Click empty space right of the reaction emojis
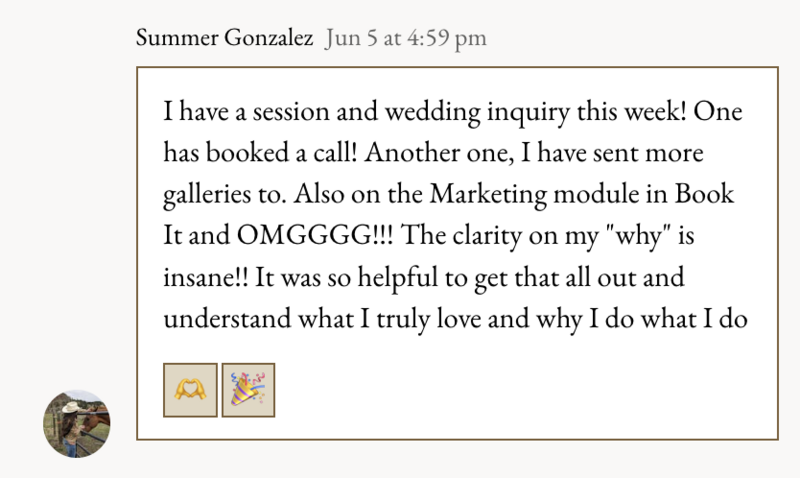 click(x=500, y=390)
